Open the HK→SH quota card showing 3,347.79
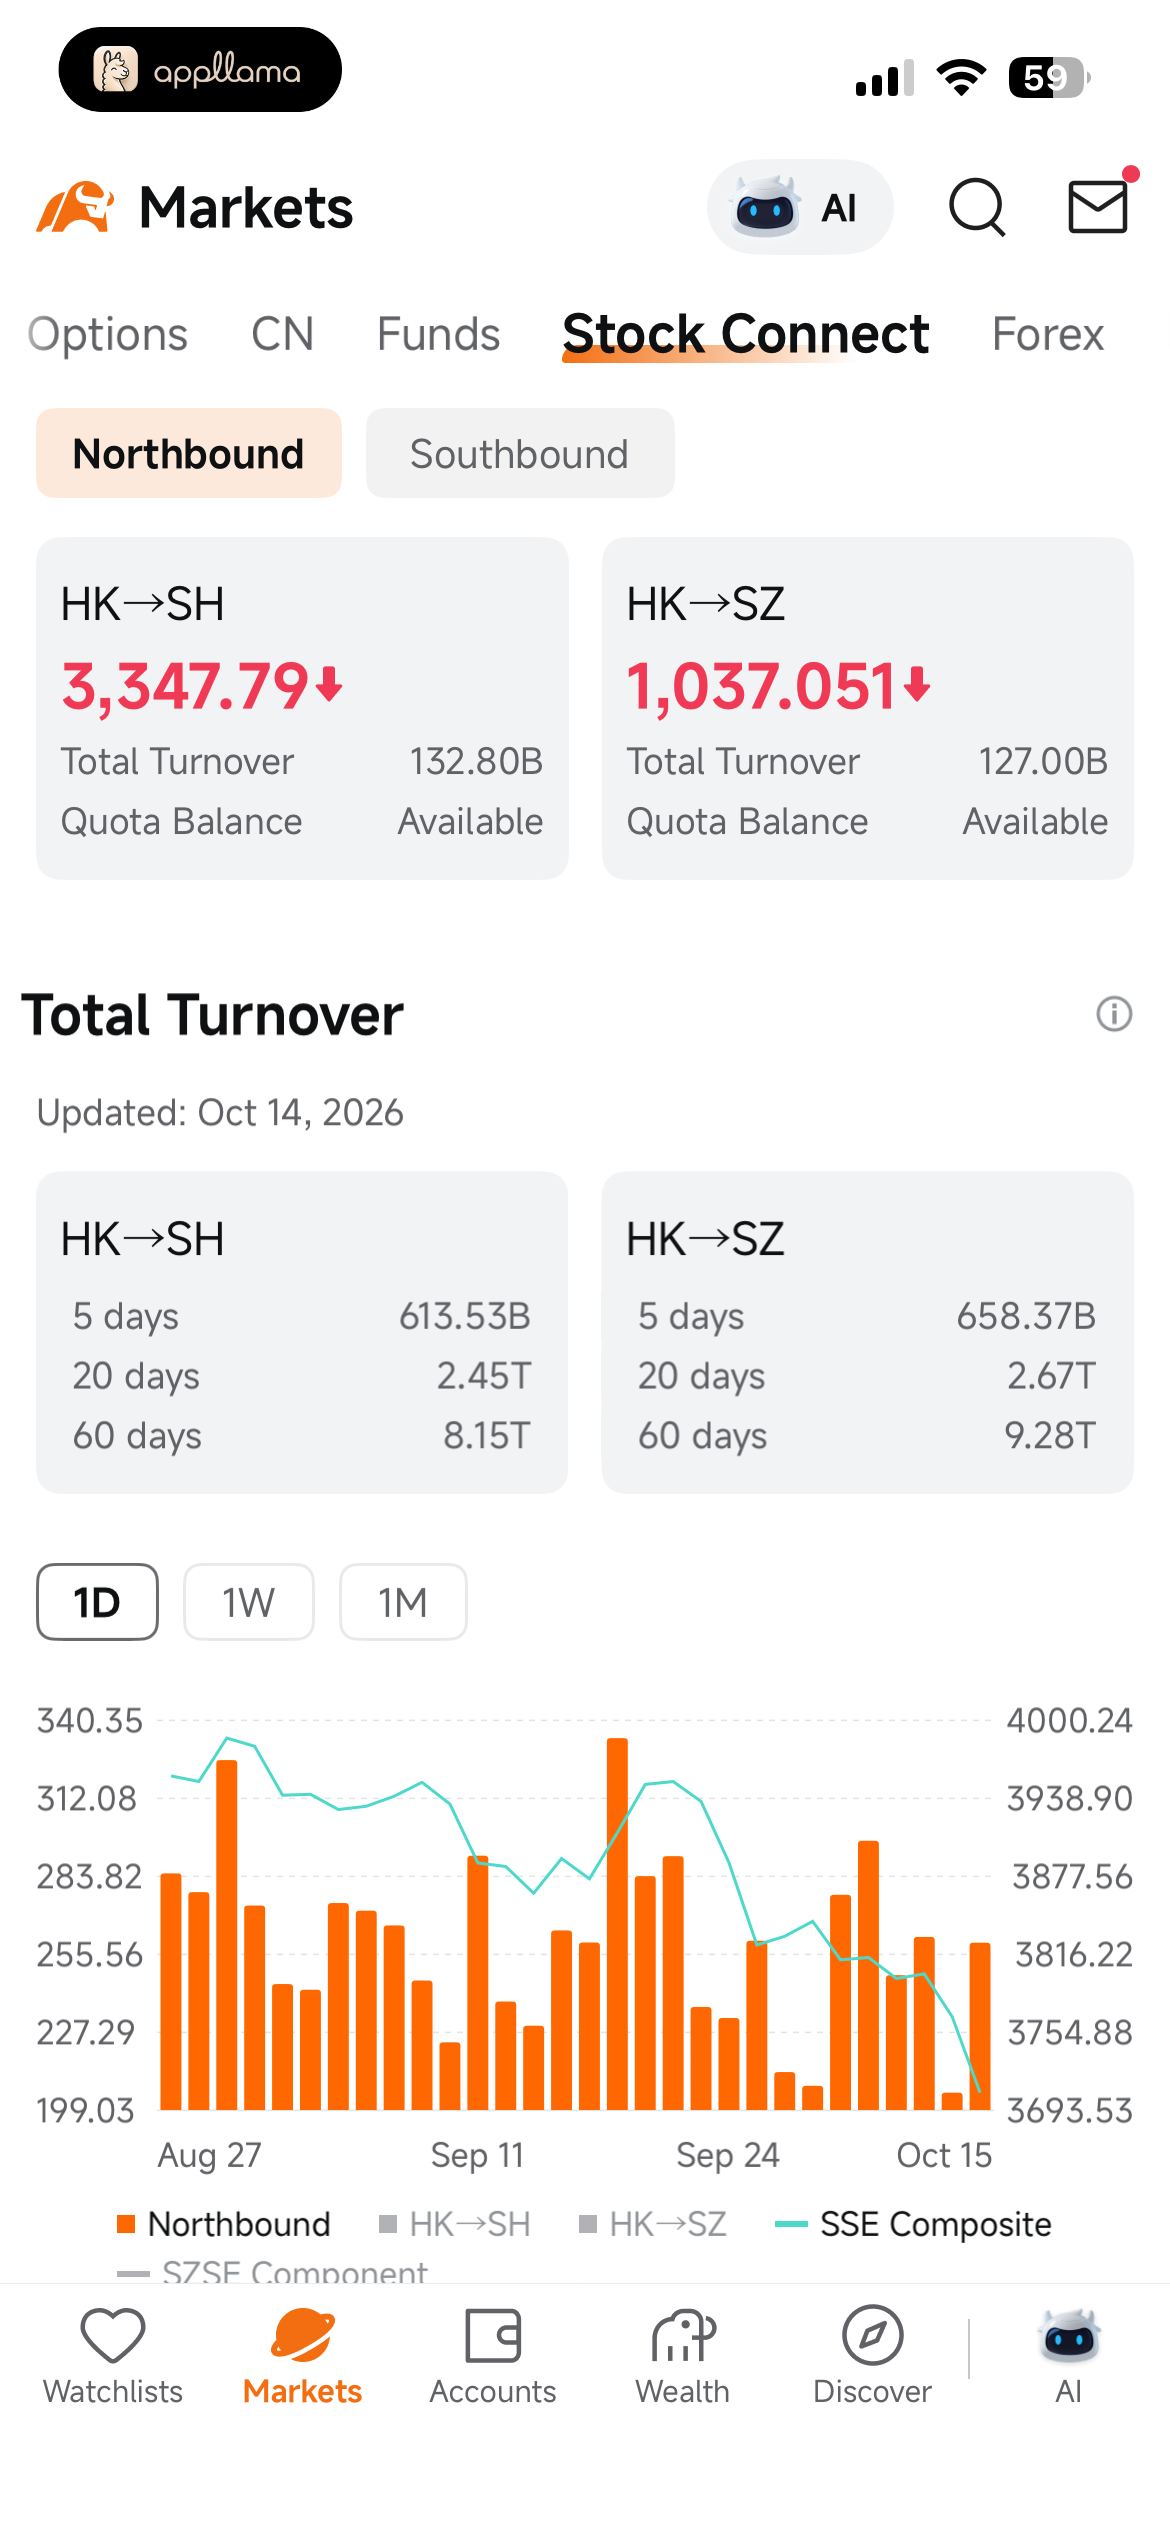The width and height of the screenshot is (1170, 2532). pos(302,709)
